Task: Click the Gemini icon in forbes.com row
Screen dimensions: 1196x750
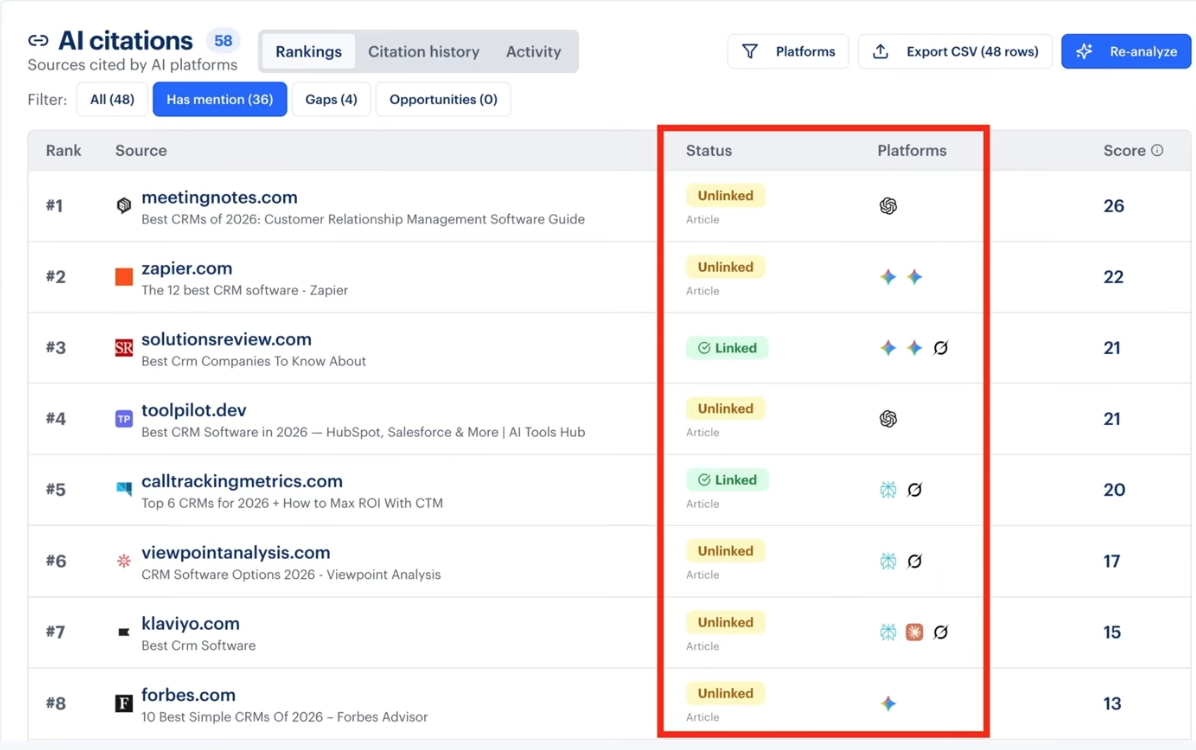Action: (x=888, y=704)
